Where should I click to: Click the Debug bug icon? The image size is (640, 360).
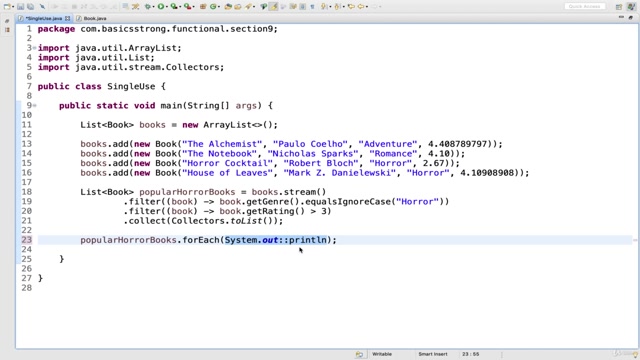(x=147, y=7)
